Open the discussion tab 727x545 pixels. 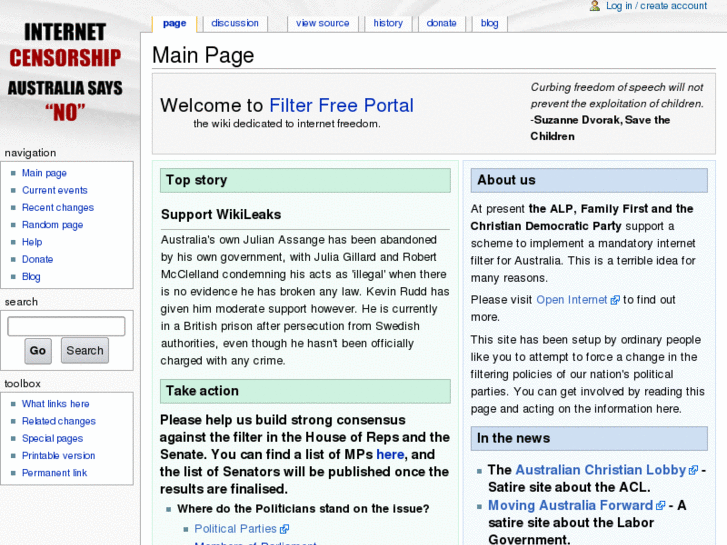click(235, 23)
